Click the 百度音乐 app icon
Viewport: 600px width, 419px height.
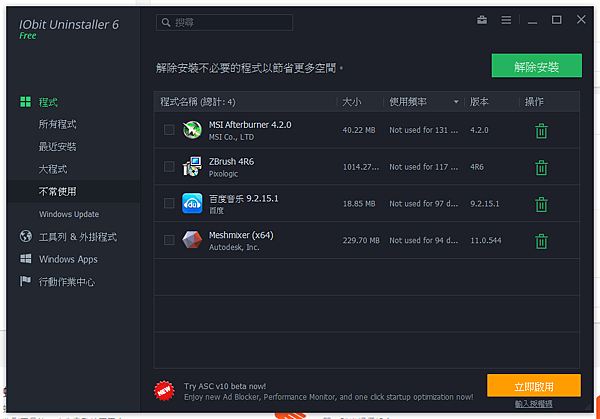(192, 203)
